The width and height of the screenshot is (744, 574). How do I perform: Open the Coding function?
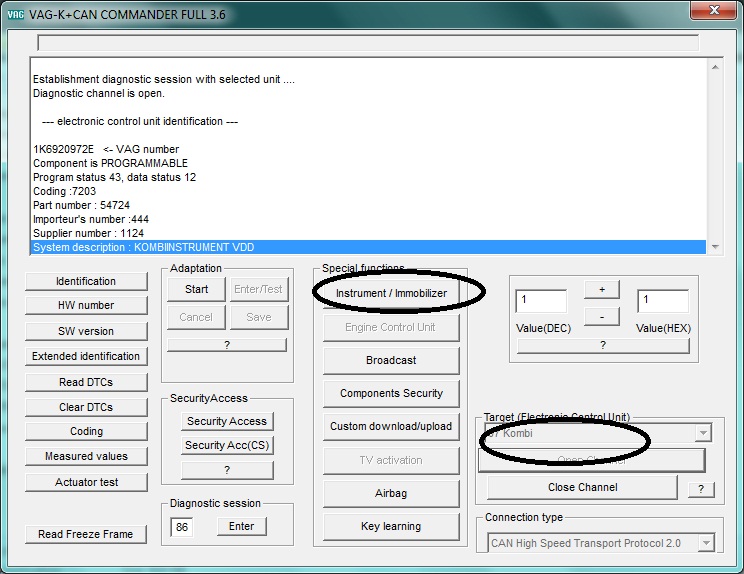(86, 431)
